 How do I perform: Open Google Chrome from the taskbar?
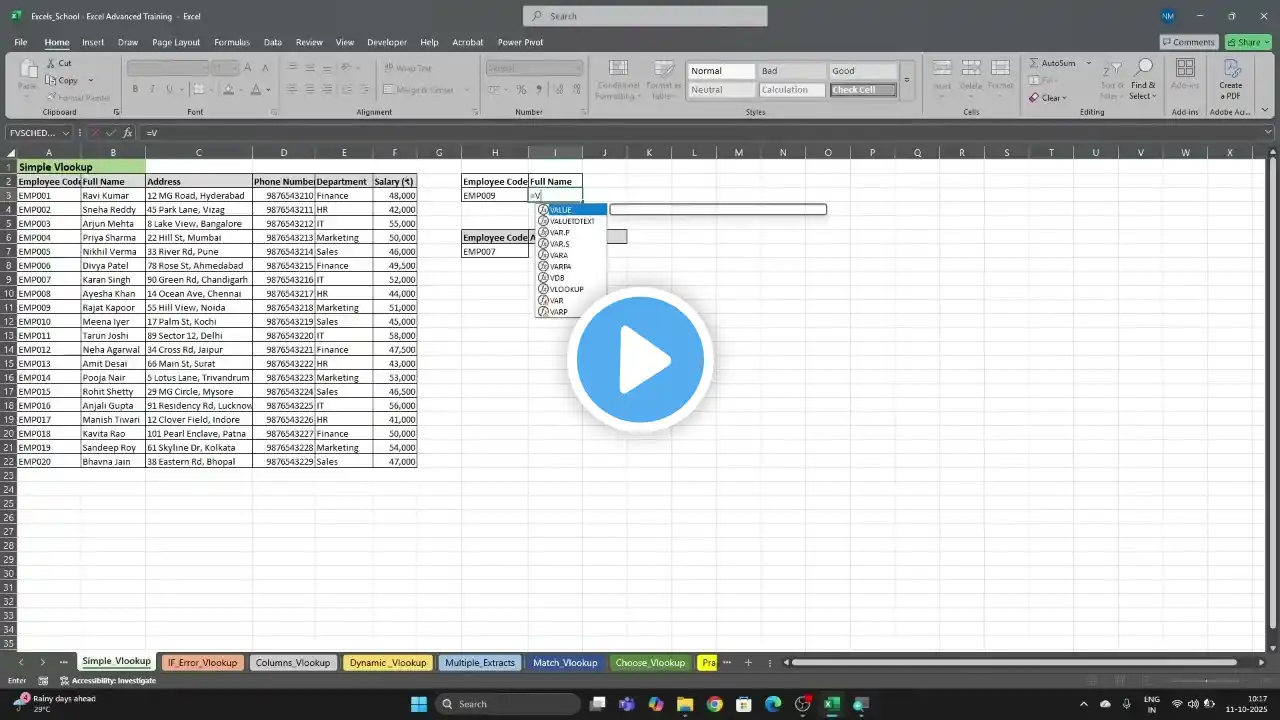click(x=714, y=704)
